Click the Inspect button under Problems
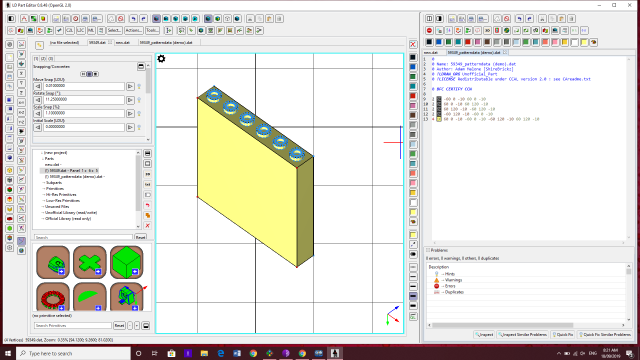 (484, 335)
